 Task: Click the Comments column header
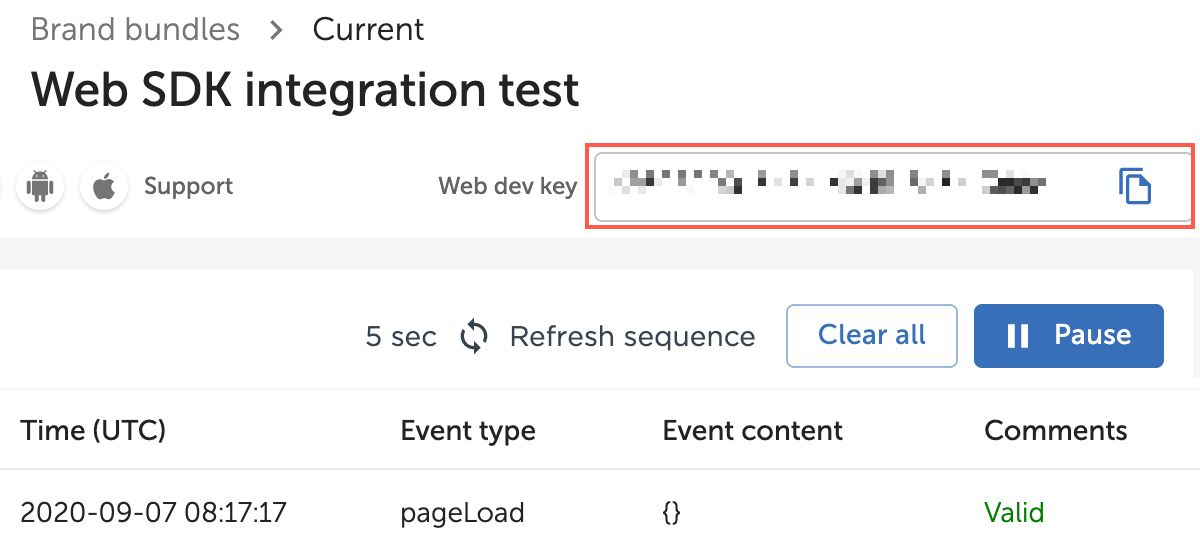point(1056,431)
